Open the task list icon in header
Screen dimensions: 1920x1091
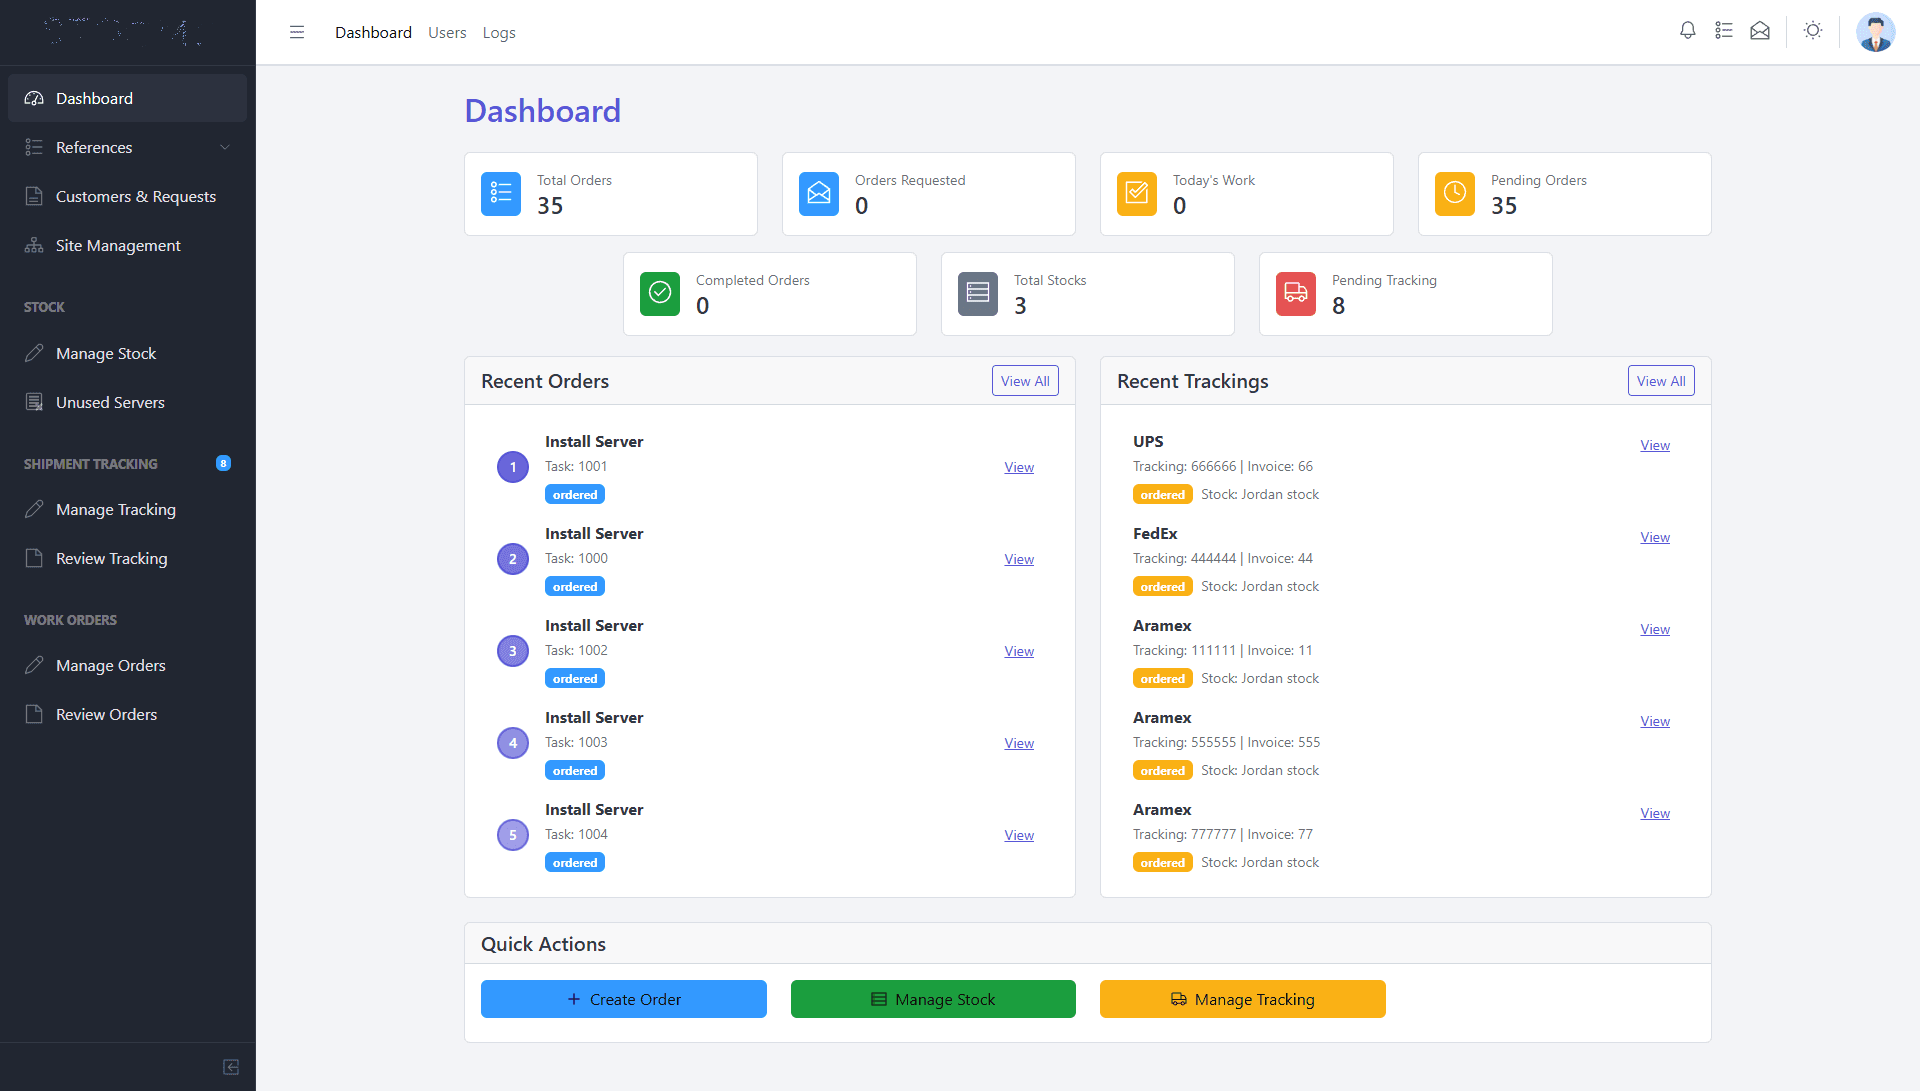click(x=1724, y=31)
